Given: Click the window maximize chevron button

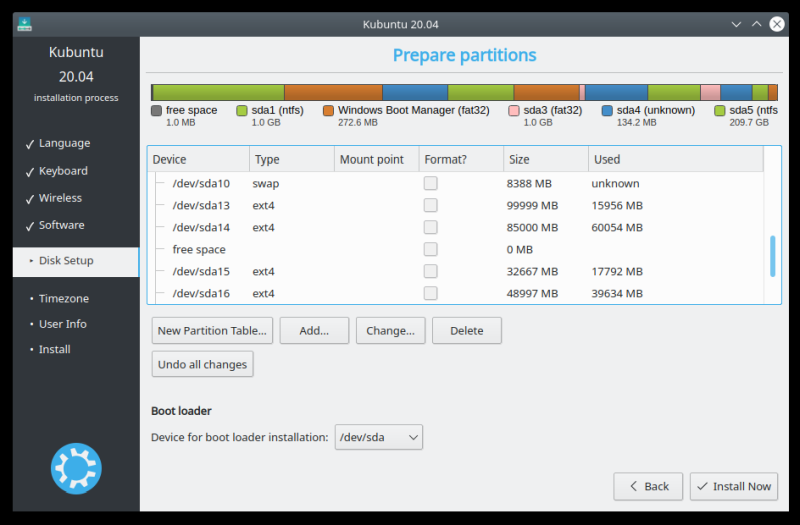Looking at the screenshot, I should [x=757, y=24].
